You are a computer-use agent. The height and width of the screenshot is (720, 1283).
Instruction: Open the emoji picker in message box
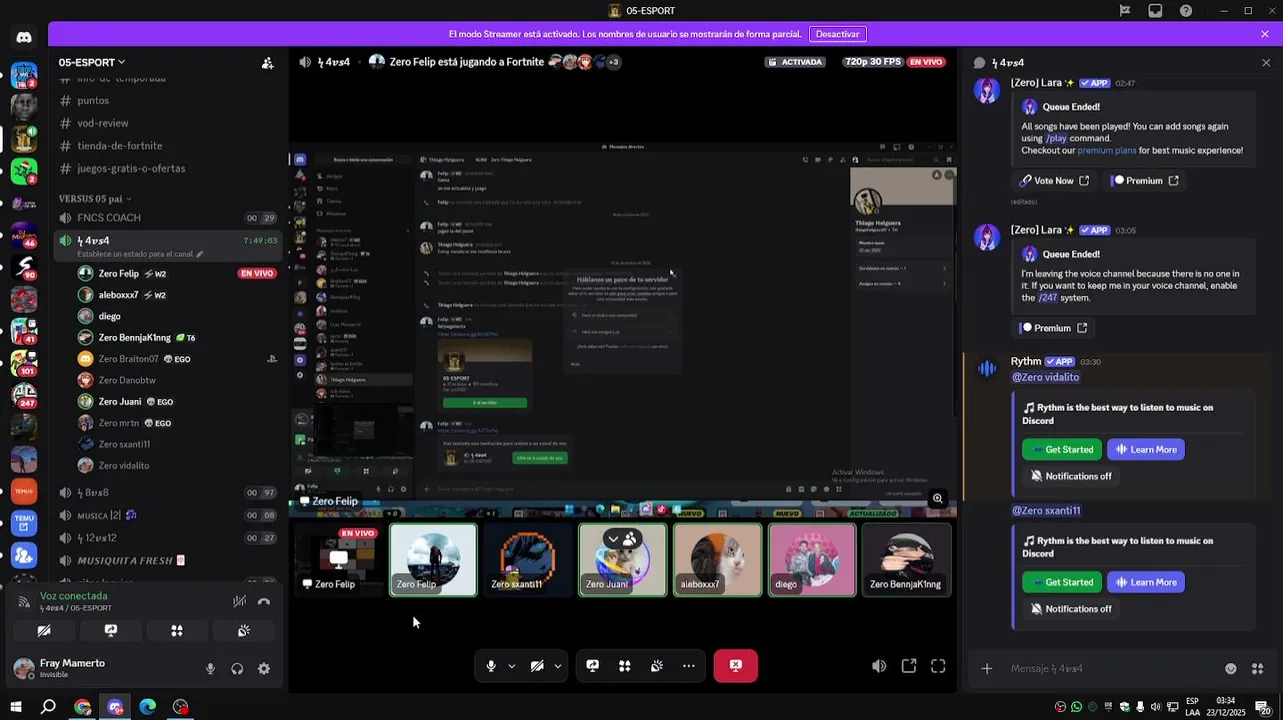(1231, 668)
